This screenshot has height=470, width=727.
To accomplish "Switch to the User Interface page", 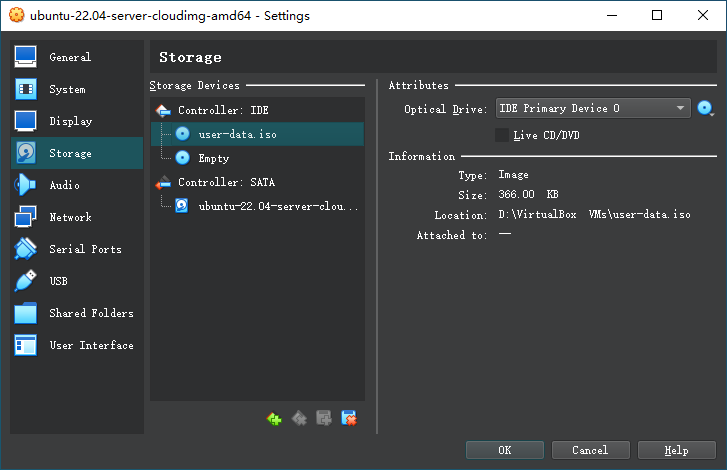I will (x=77, y=345).
